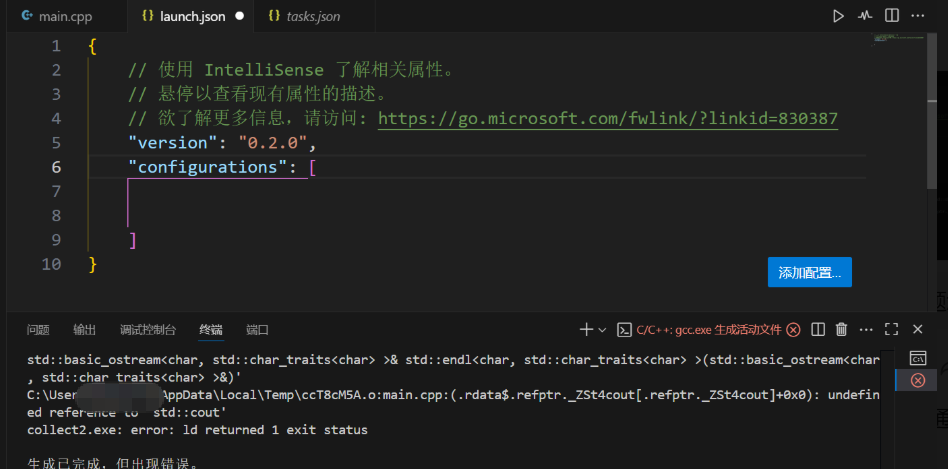The height and width of the screenshot is (469, 948).
Task: Click the collect2.exe error line in terminal
Action: [x=197, y=430]
